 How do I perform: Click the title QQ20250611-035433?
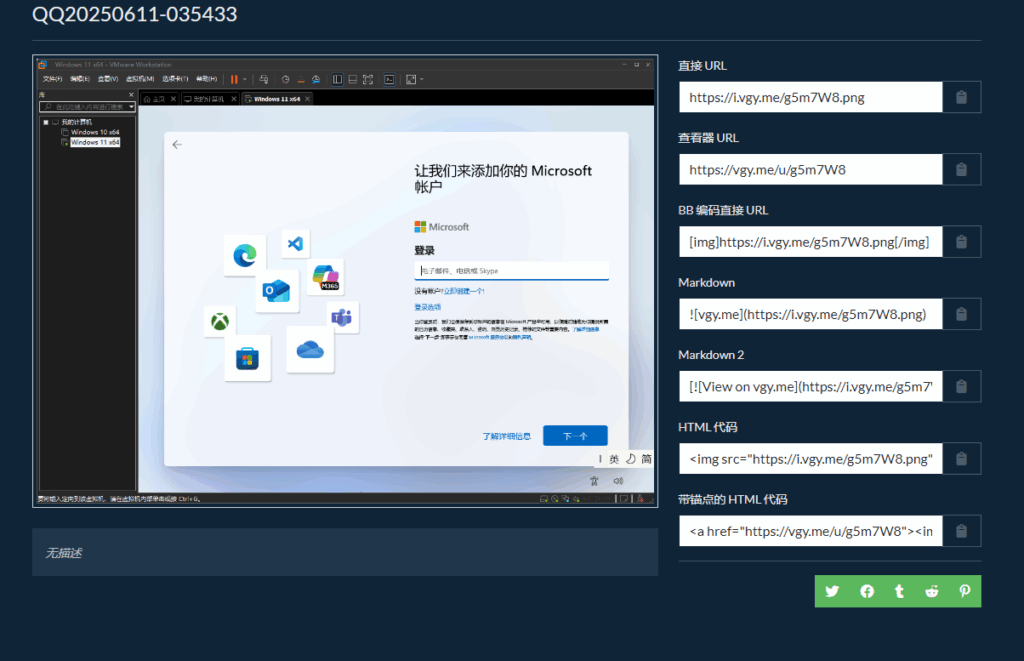coord(135,14)
